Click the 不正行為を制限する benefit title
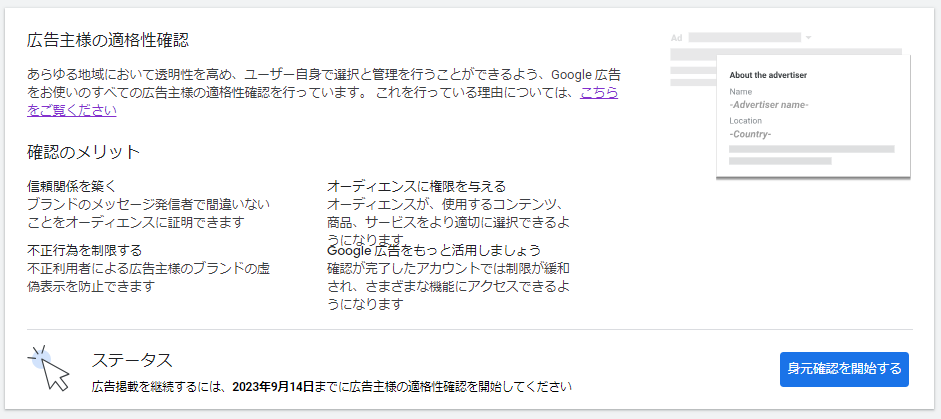 85,250
